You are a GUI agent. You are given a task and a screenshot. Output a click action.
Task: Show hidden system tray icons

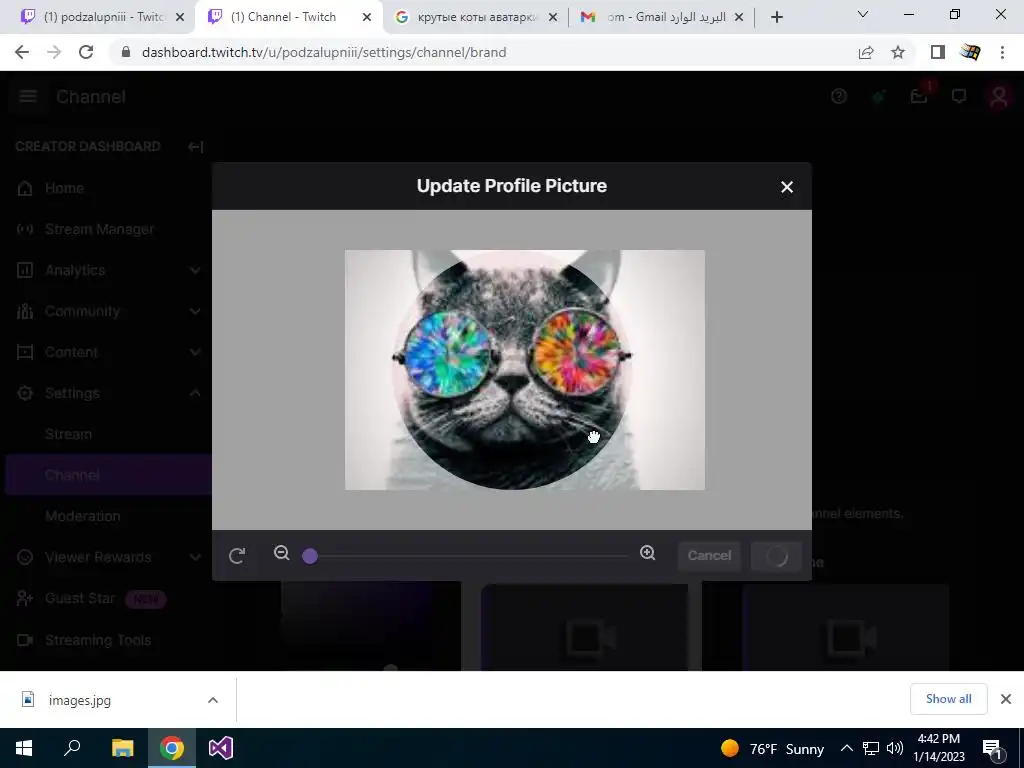tap(846, 748)
